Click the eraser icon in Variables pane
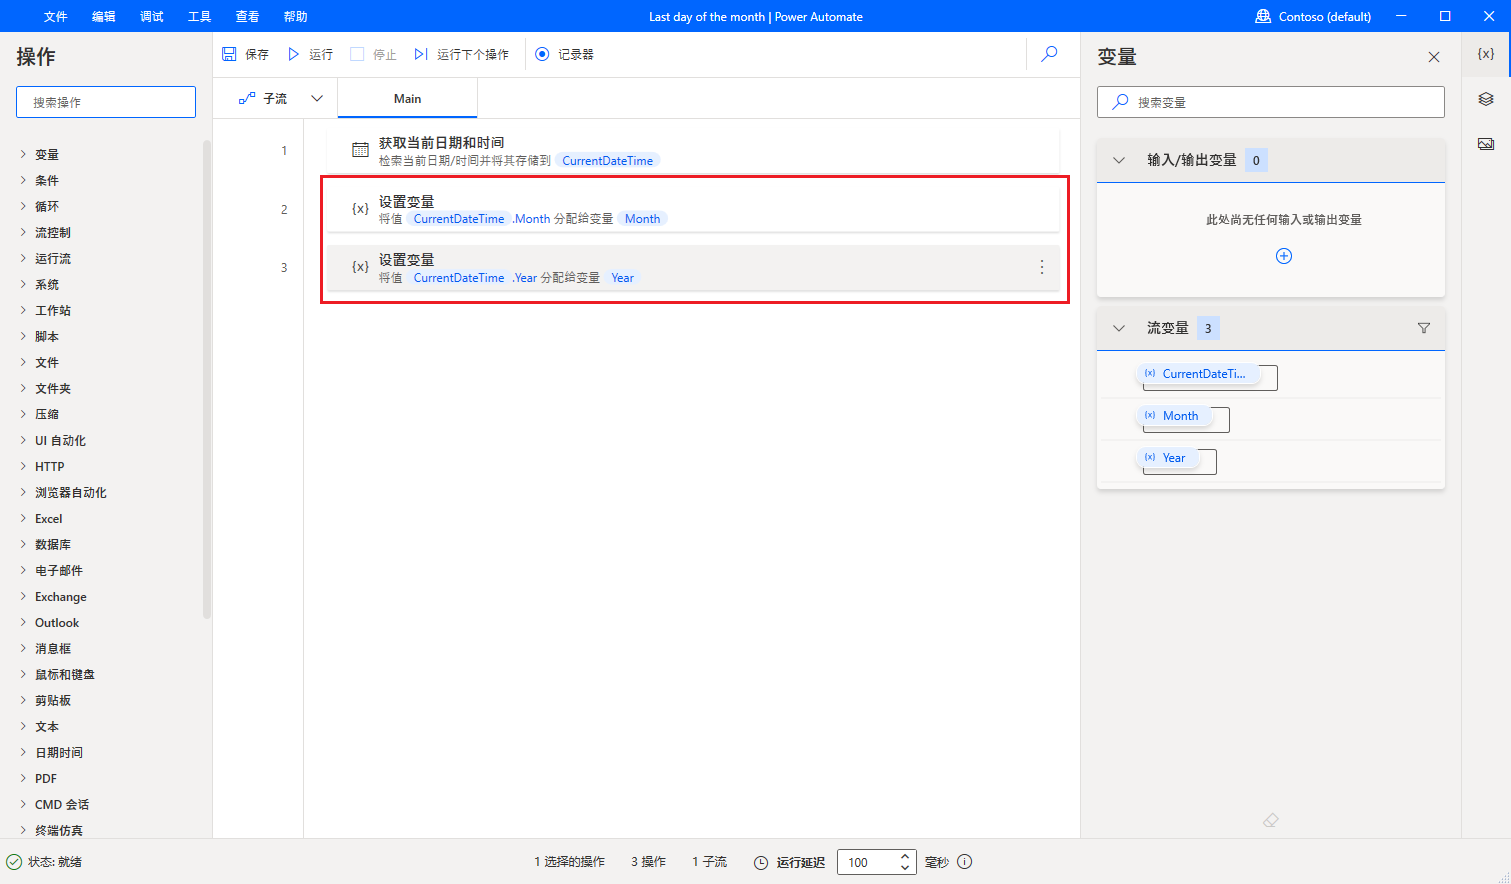 point(1271,820)
